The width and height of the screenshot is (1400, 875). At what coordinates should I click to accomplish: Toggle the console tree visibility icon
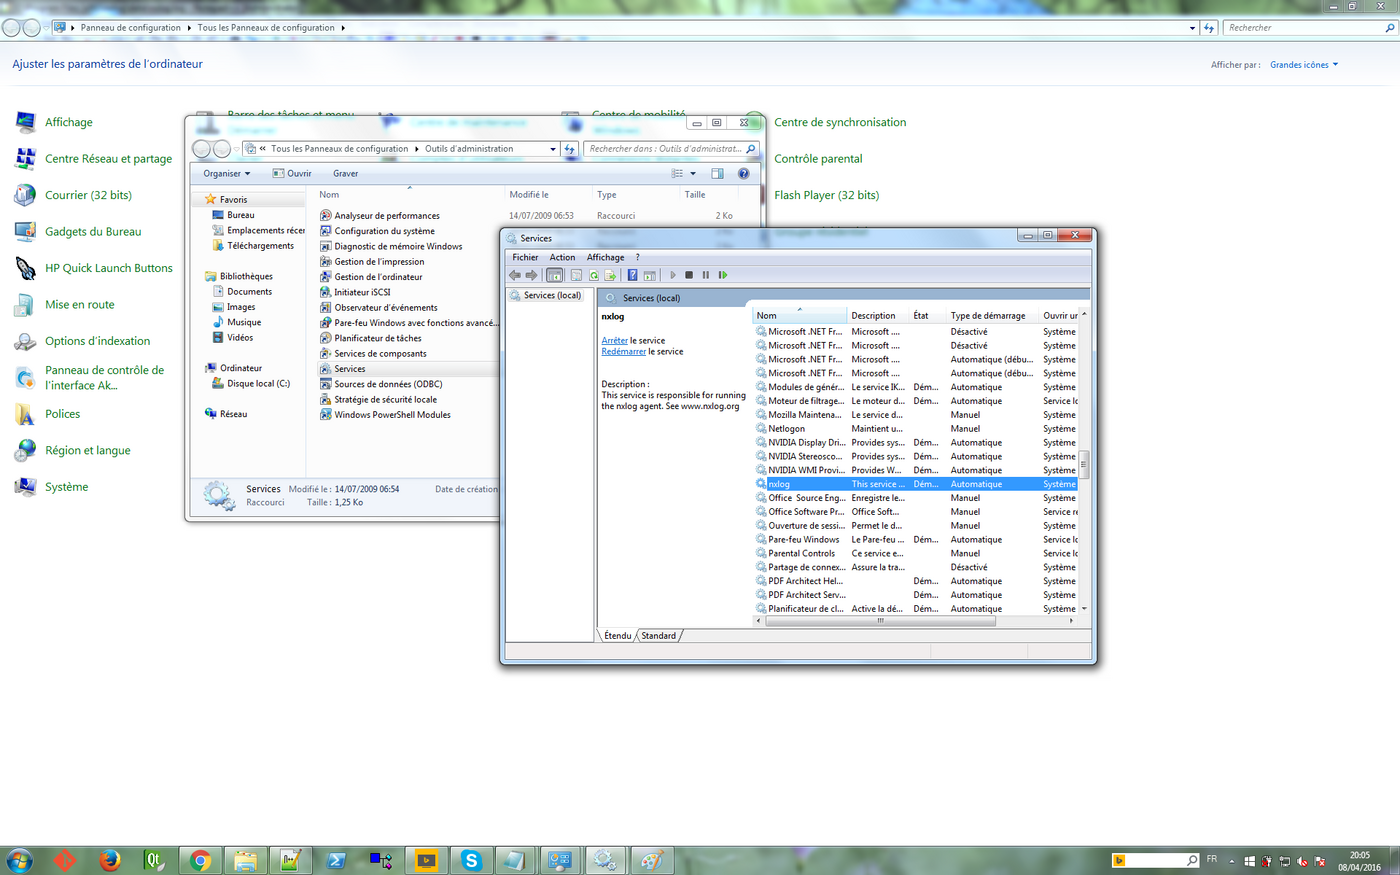[x=553, y=275]
